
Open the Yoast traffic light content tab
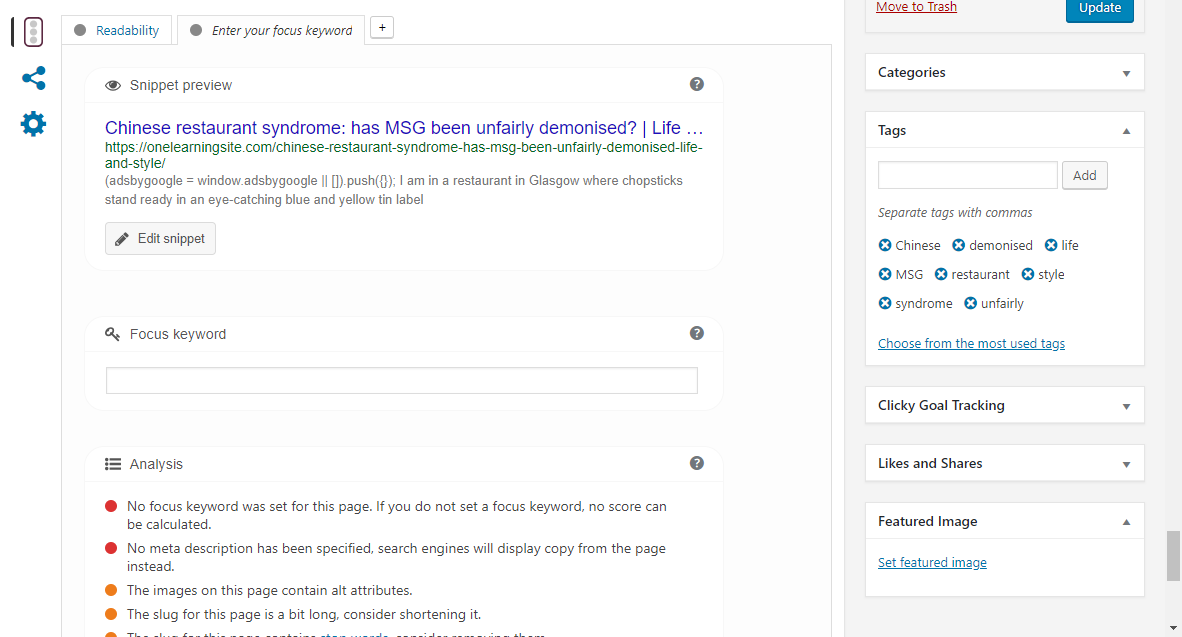pyautogui.click(x=33, y=32)
